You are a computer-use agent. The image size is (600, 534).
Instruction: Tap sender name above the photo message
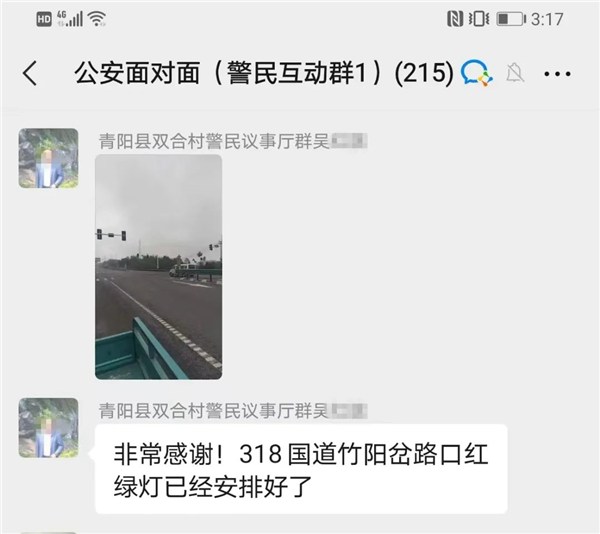click(x=233, y=141)
